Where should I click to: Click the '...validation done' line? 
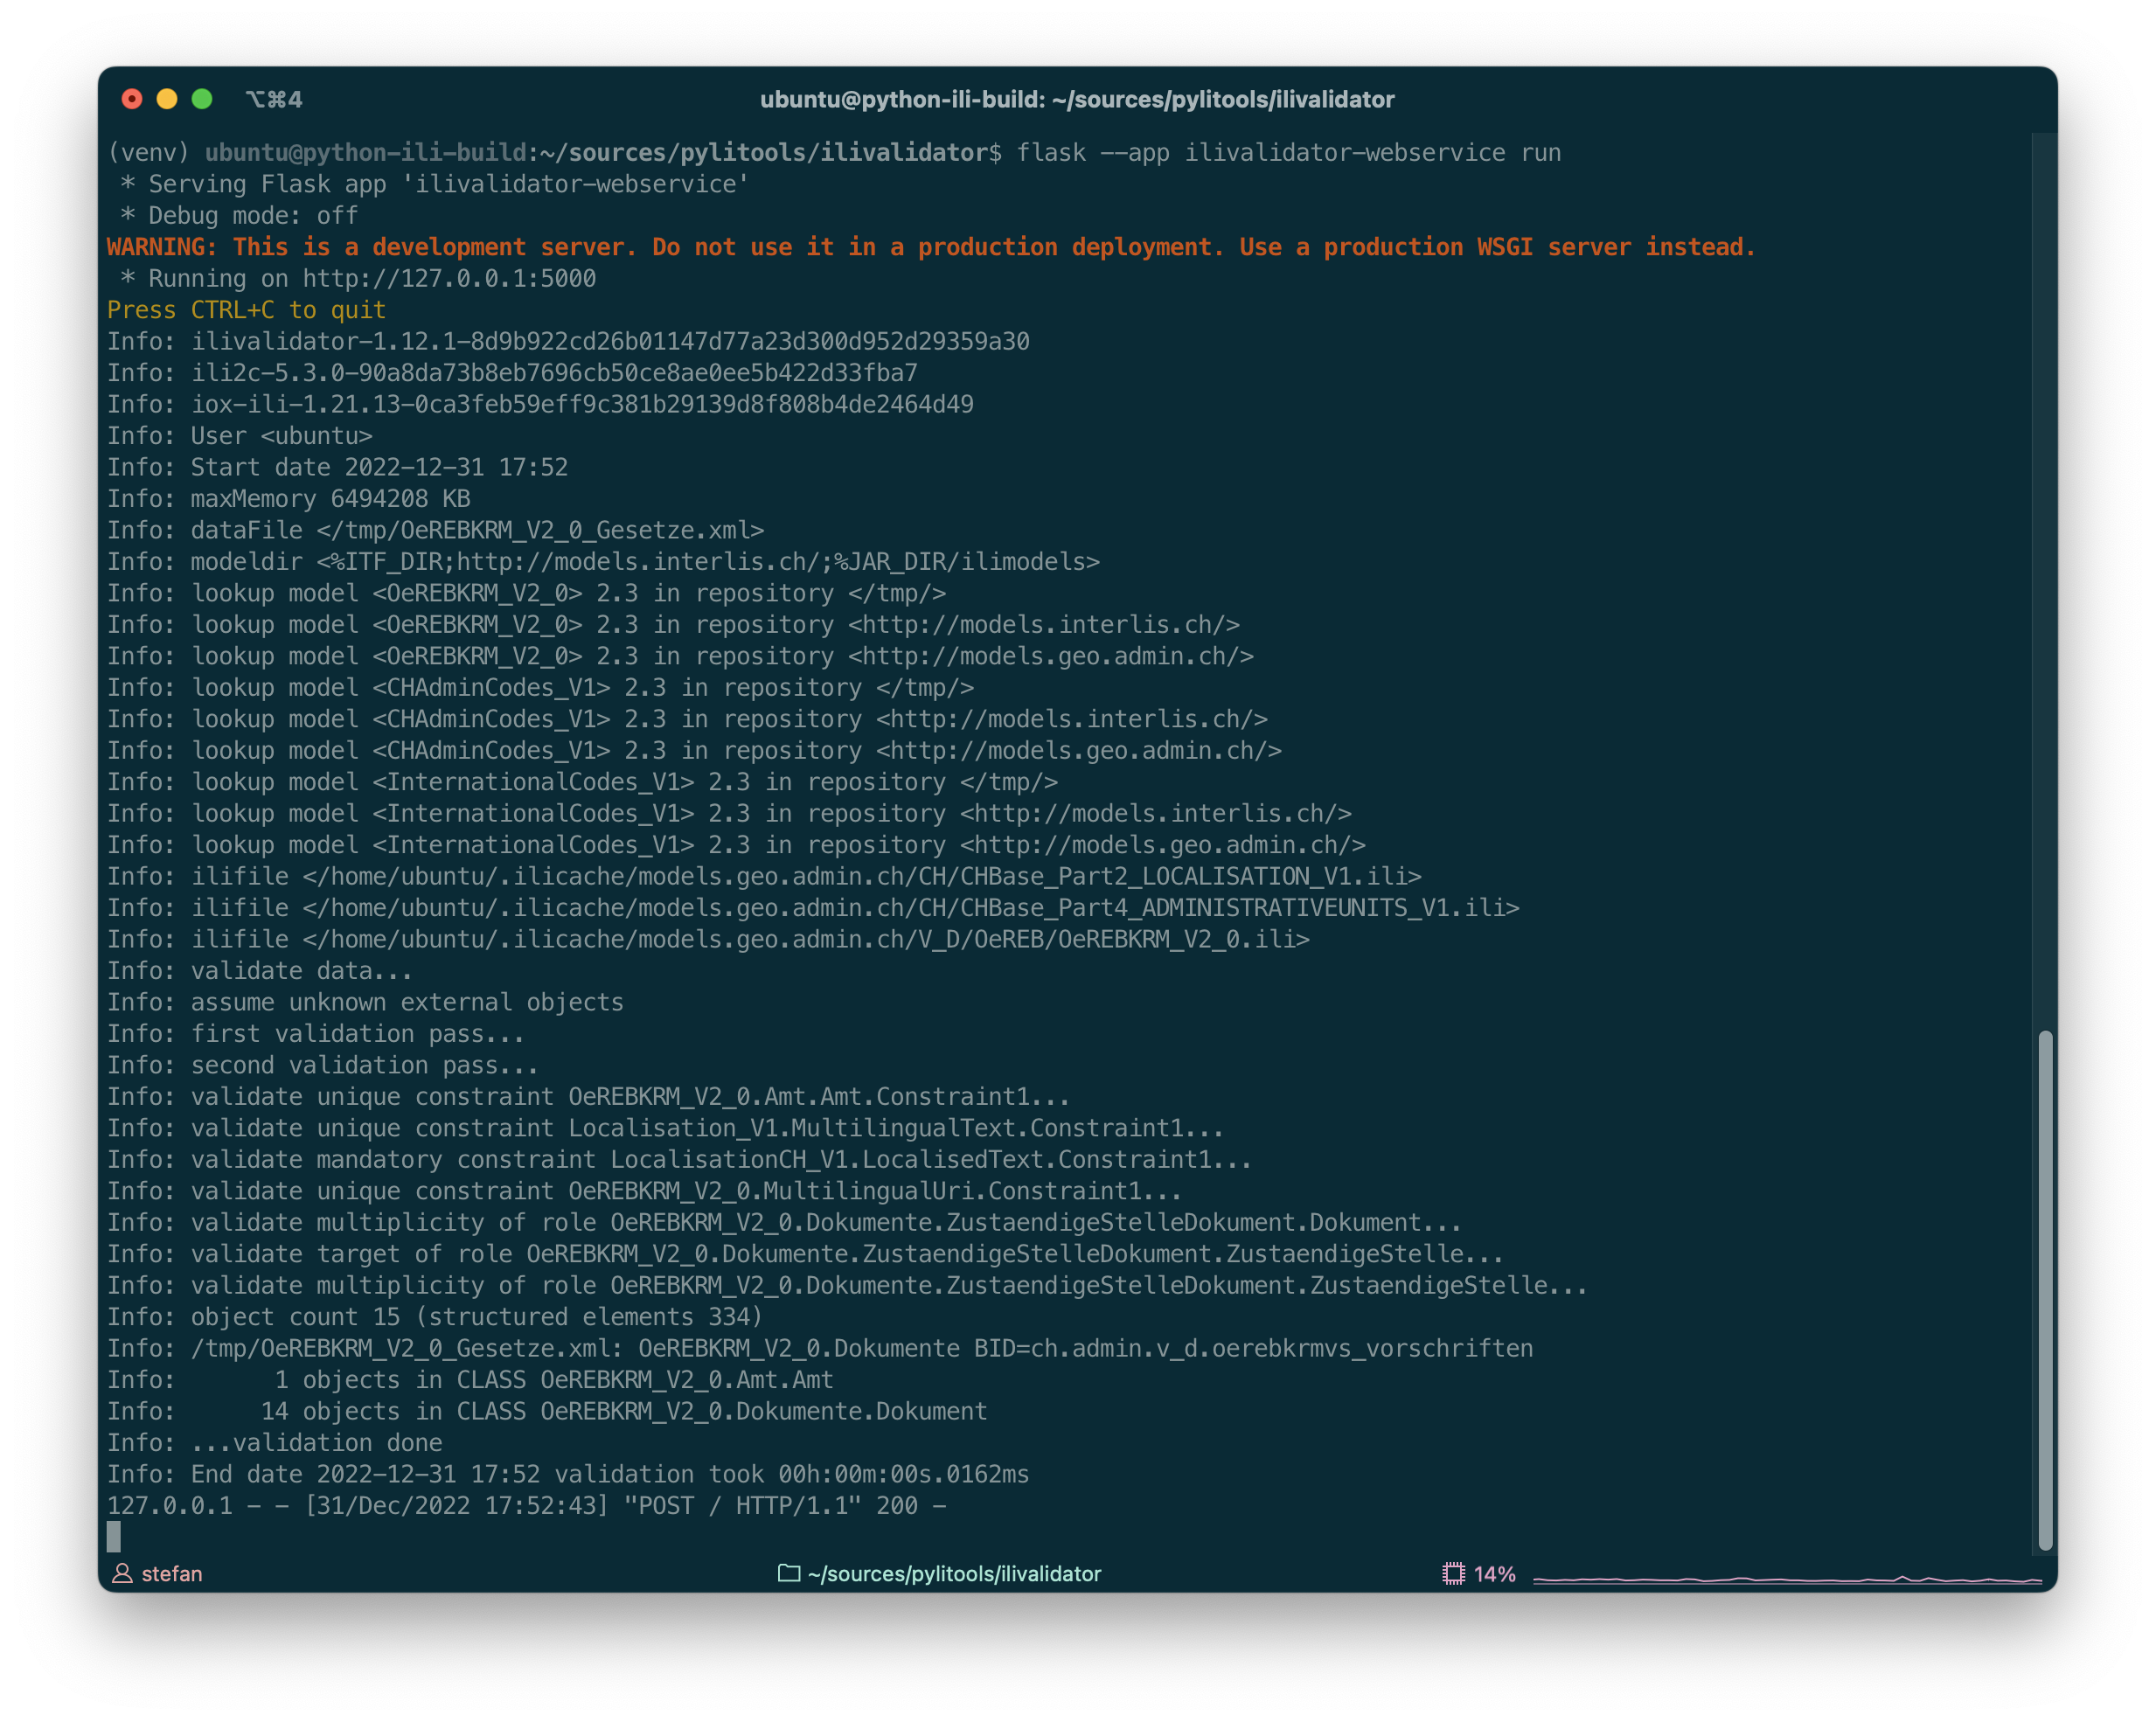[x=275, y=1444]
